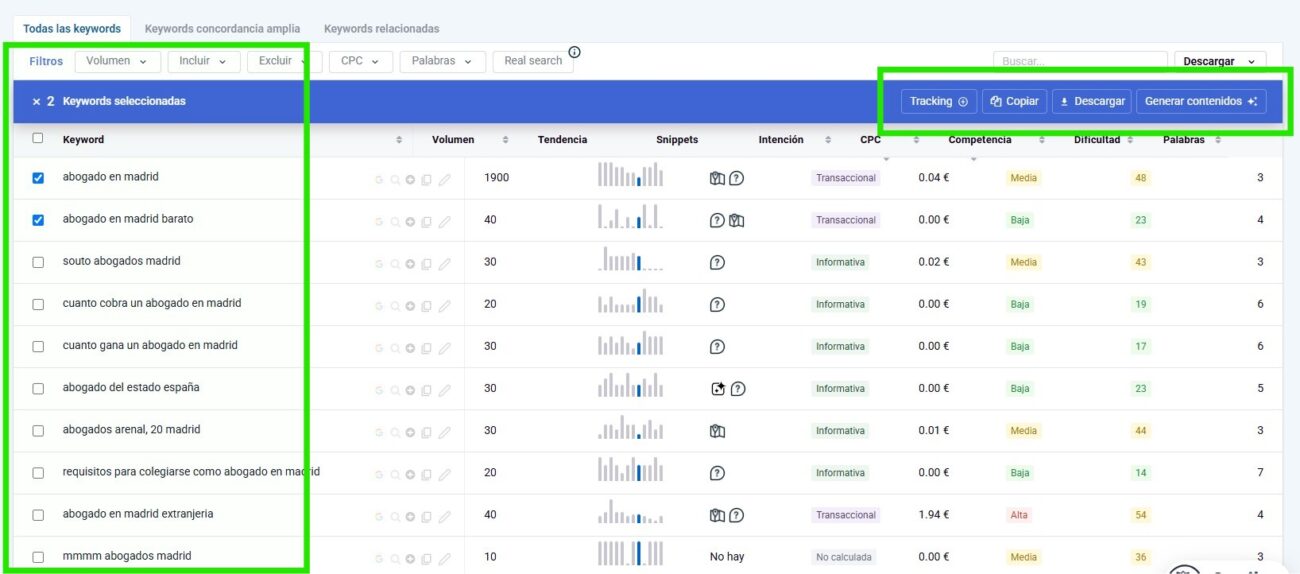Check abogado del estado españa keyword

point(38,388)
